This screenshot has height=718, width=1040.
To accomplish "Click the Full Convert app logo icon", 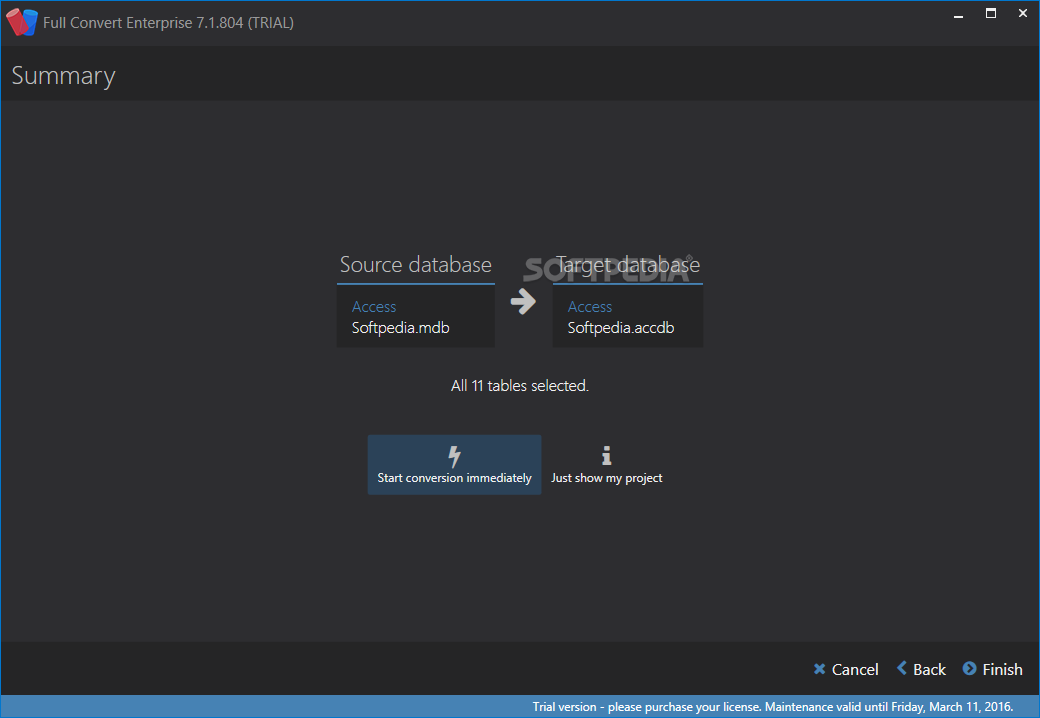I will pos(22,22).
